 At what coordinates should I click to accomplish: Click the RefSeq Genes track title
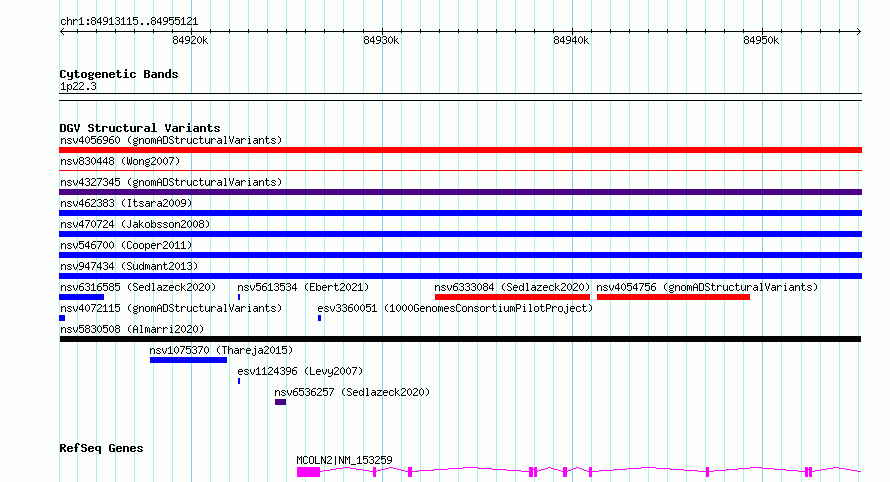[101, 448]
